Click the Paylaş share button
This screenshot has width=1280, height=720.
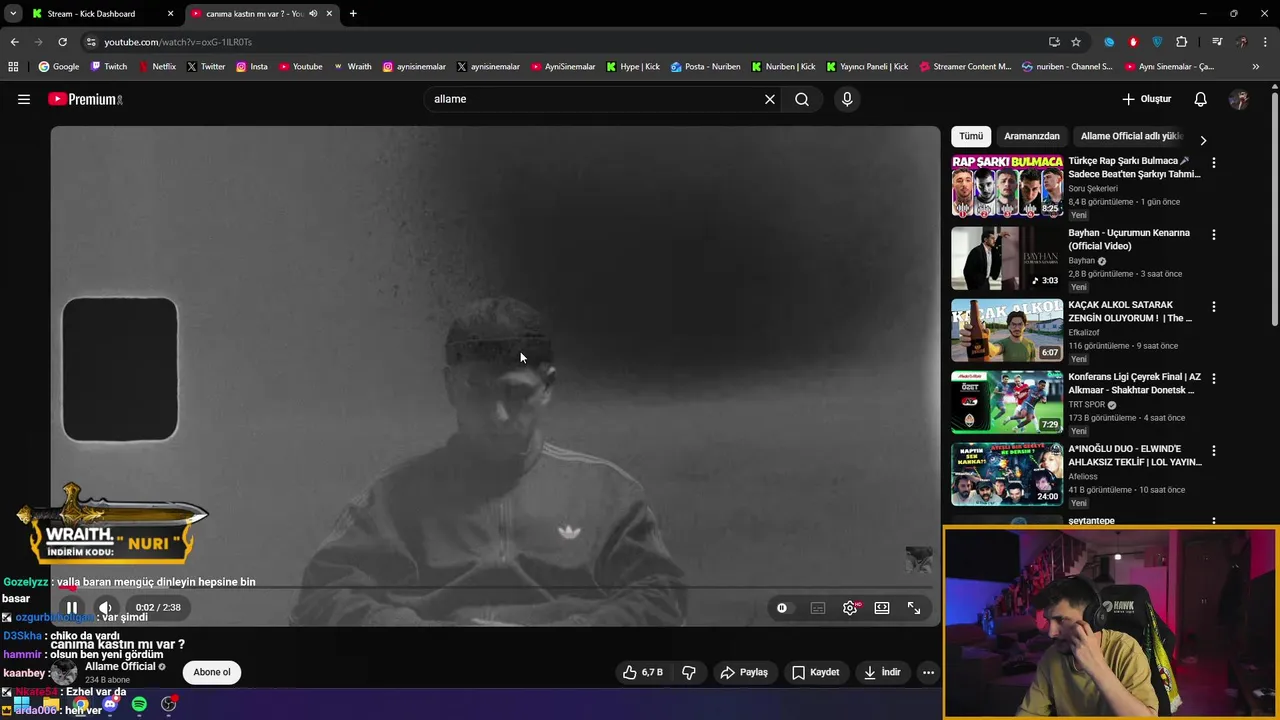pos(744,672)
